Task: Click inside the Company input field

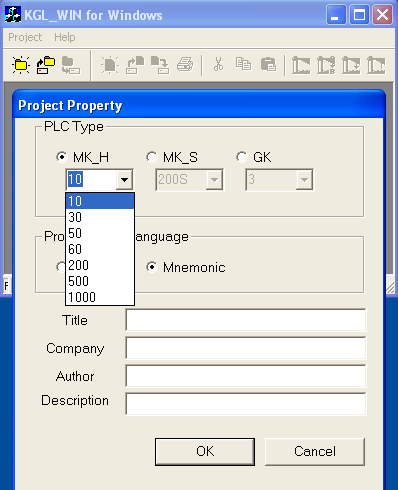Action: (246, 348)
